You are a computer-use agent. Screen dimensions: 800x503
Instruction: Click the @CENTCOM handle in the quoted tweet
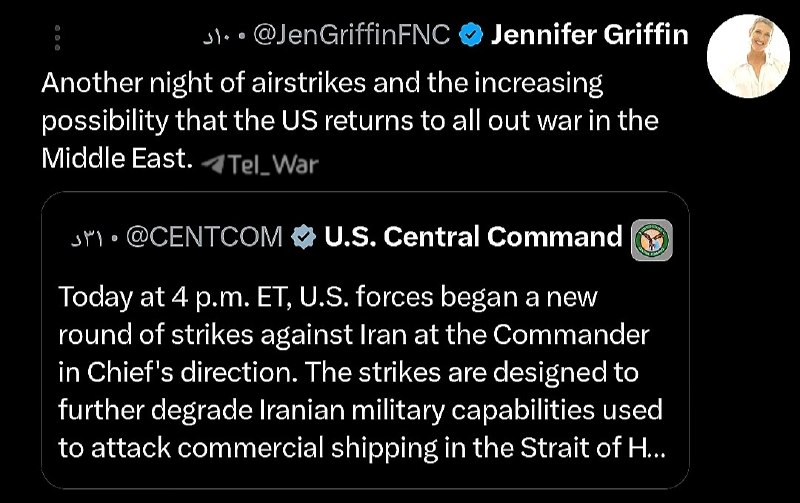pos(204,237)
